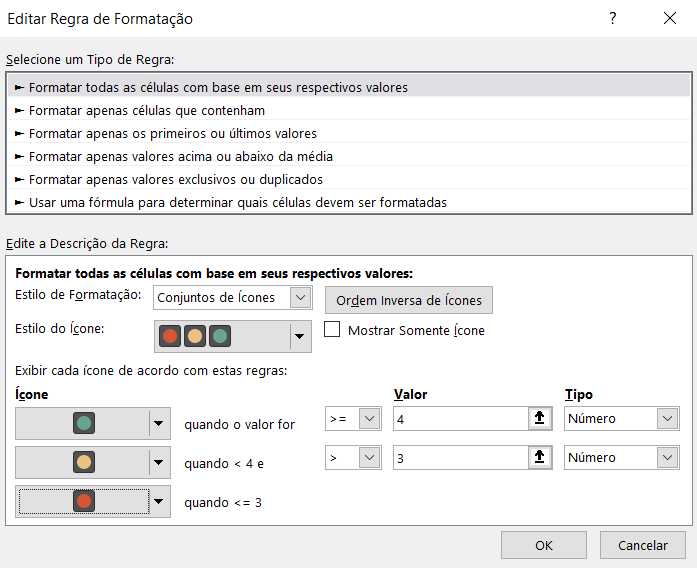
Task: Click the yellow light in Estilo do Ícone
Action: coord(195,336)
